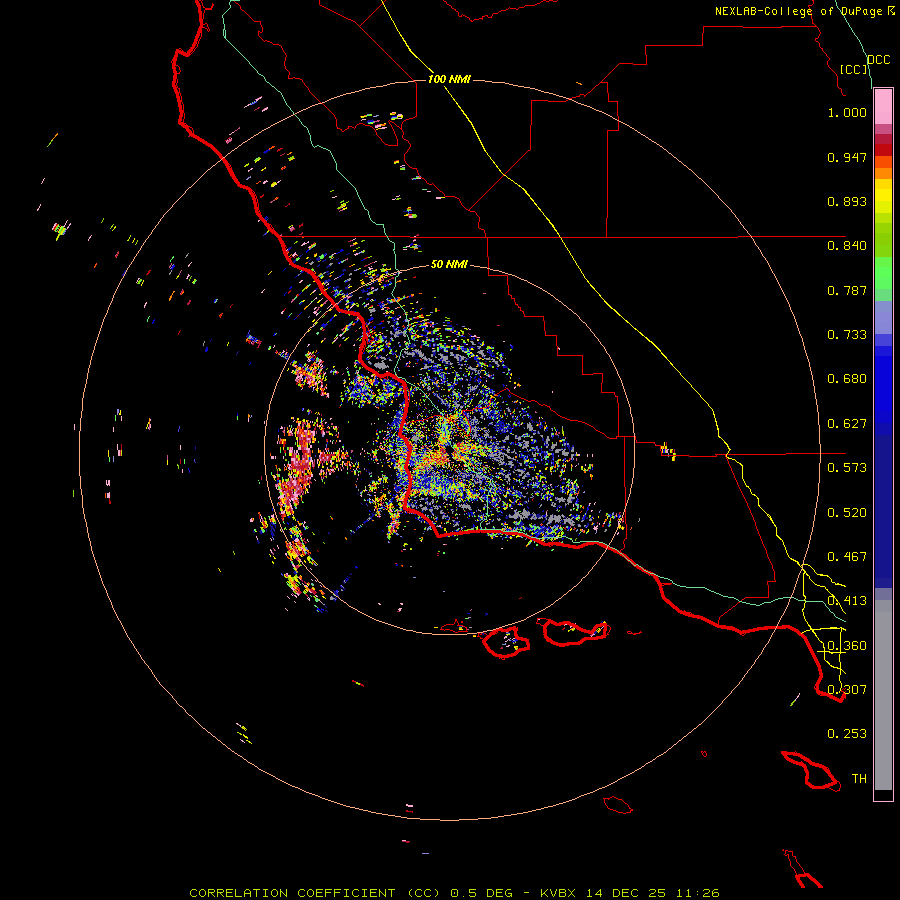Viewport: 900px width, 900px height.
Task: Click the 0.413 scale value
Action: (847, 601)
